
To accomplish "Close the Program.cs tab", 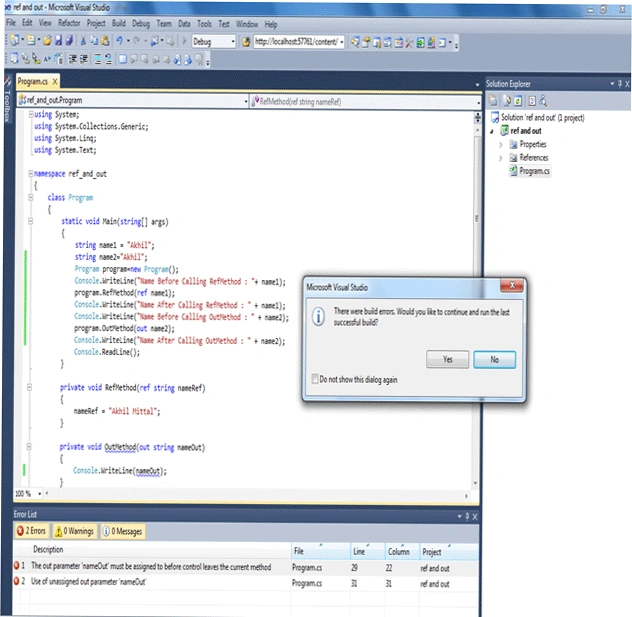I will coord(55,82).
